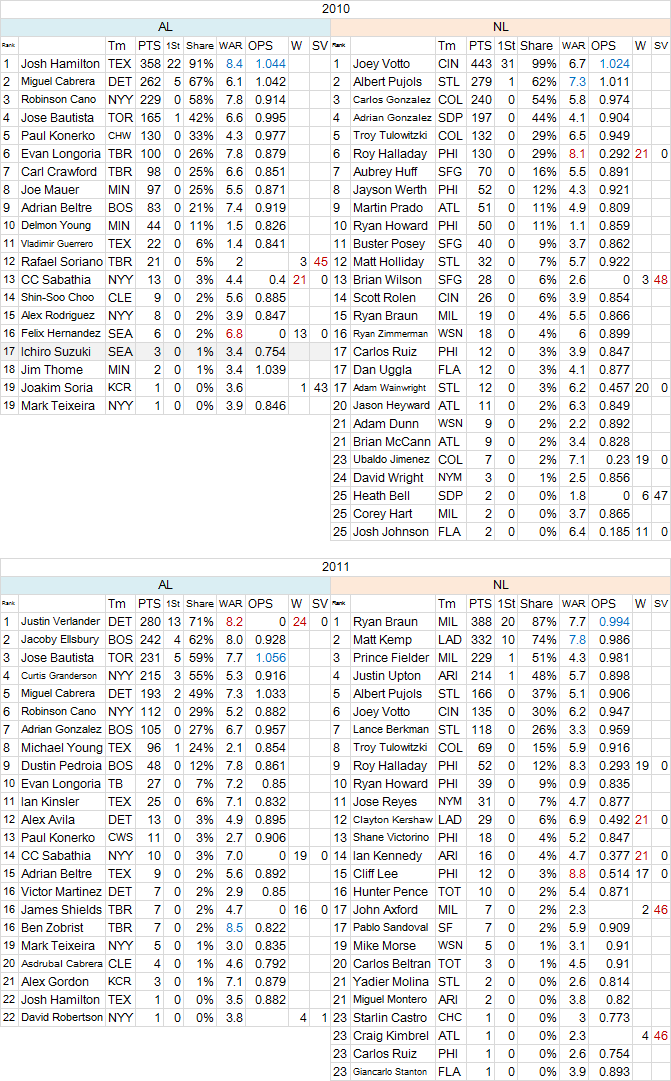Select the Ichiro Suzuki name cell
671x1081 pixels.
61,352
